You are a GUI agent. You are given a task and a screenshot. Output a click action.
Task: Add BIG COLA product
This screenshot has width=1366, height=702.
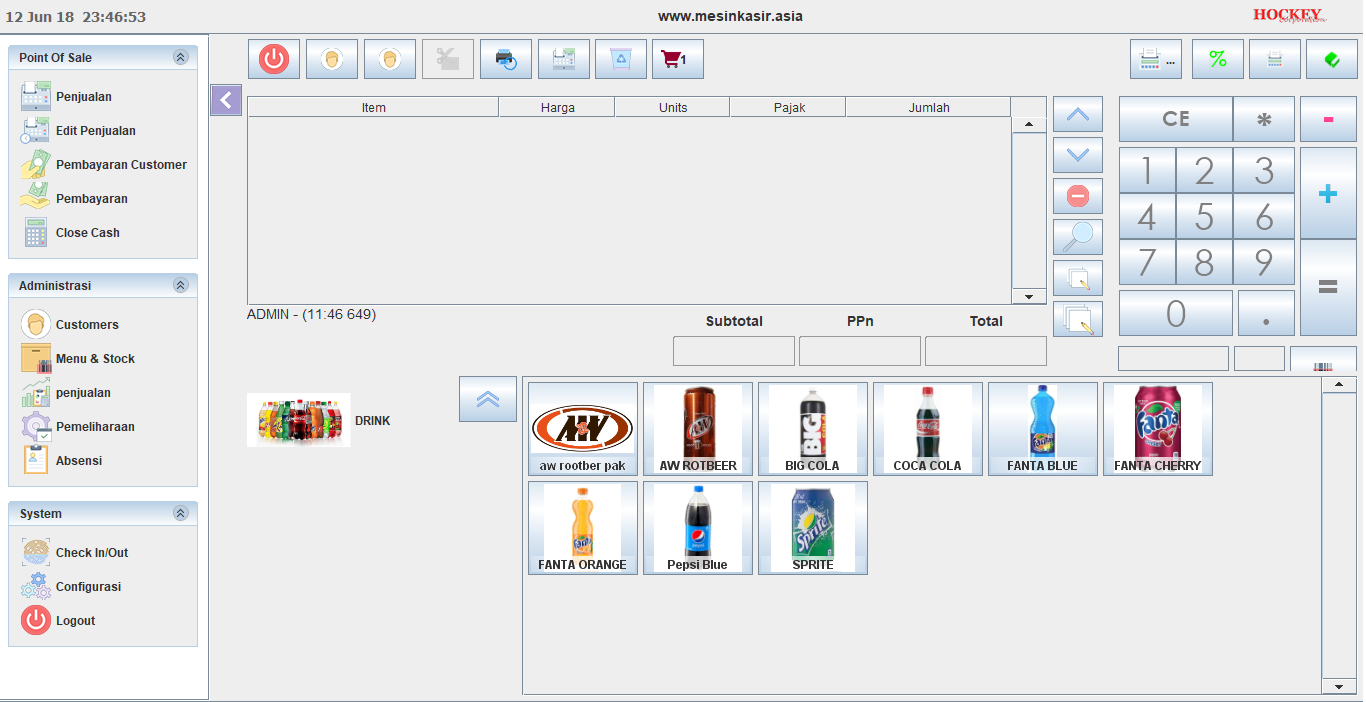813,429
